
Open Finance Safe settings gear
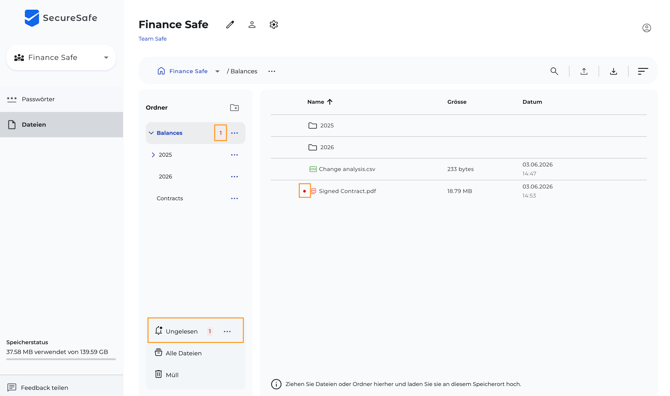point(274,25)
